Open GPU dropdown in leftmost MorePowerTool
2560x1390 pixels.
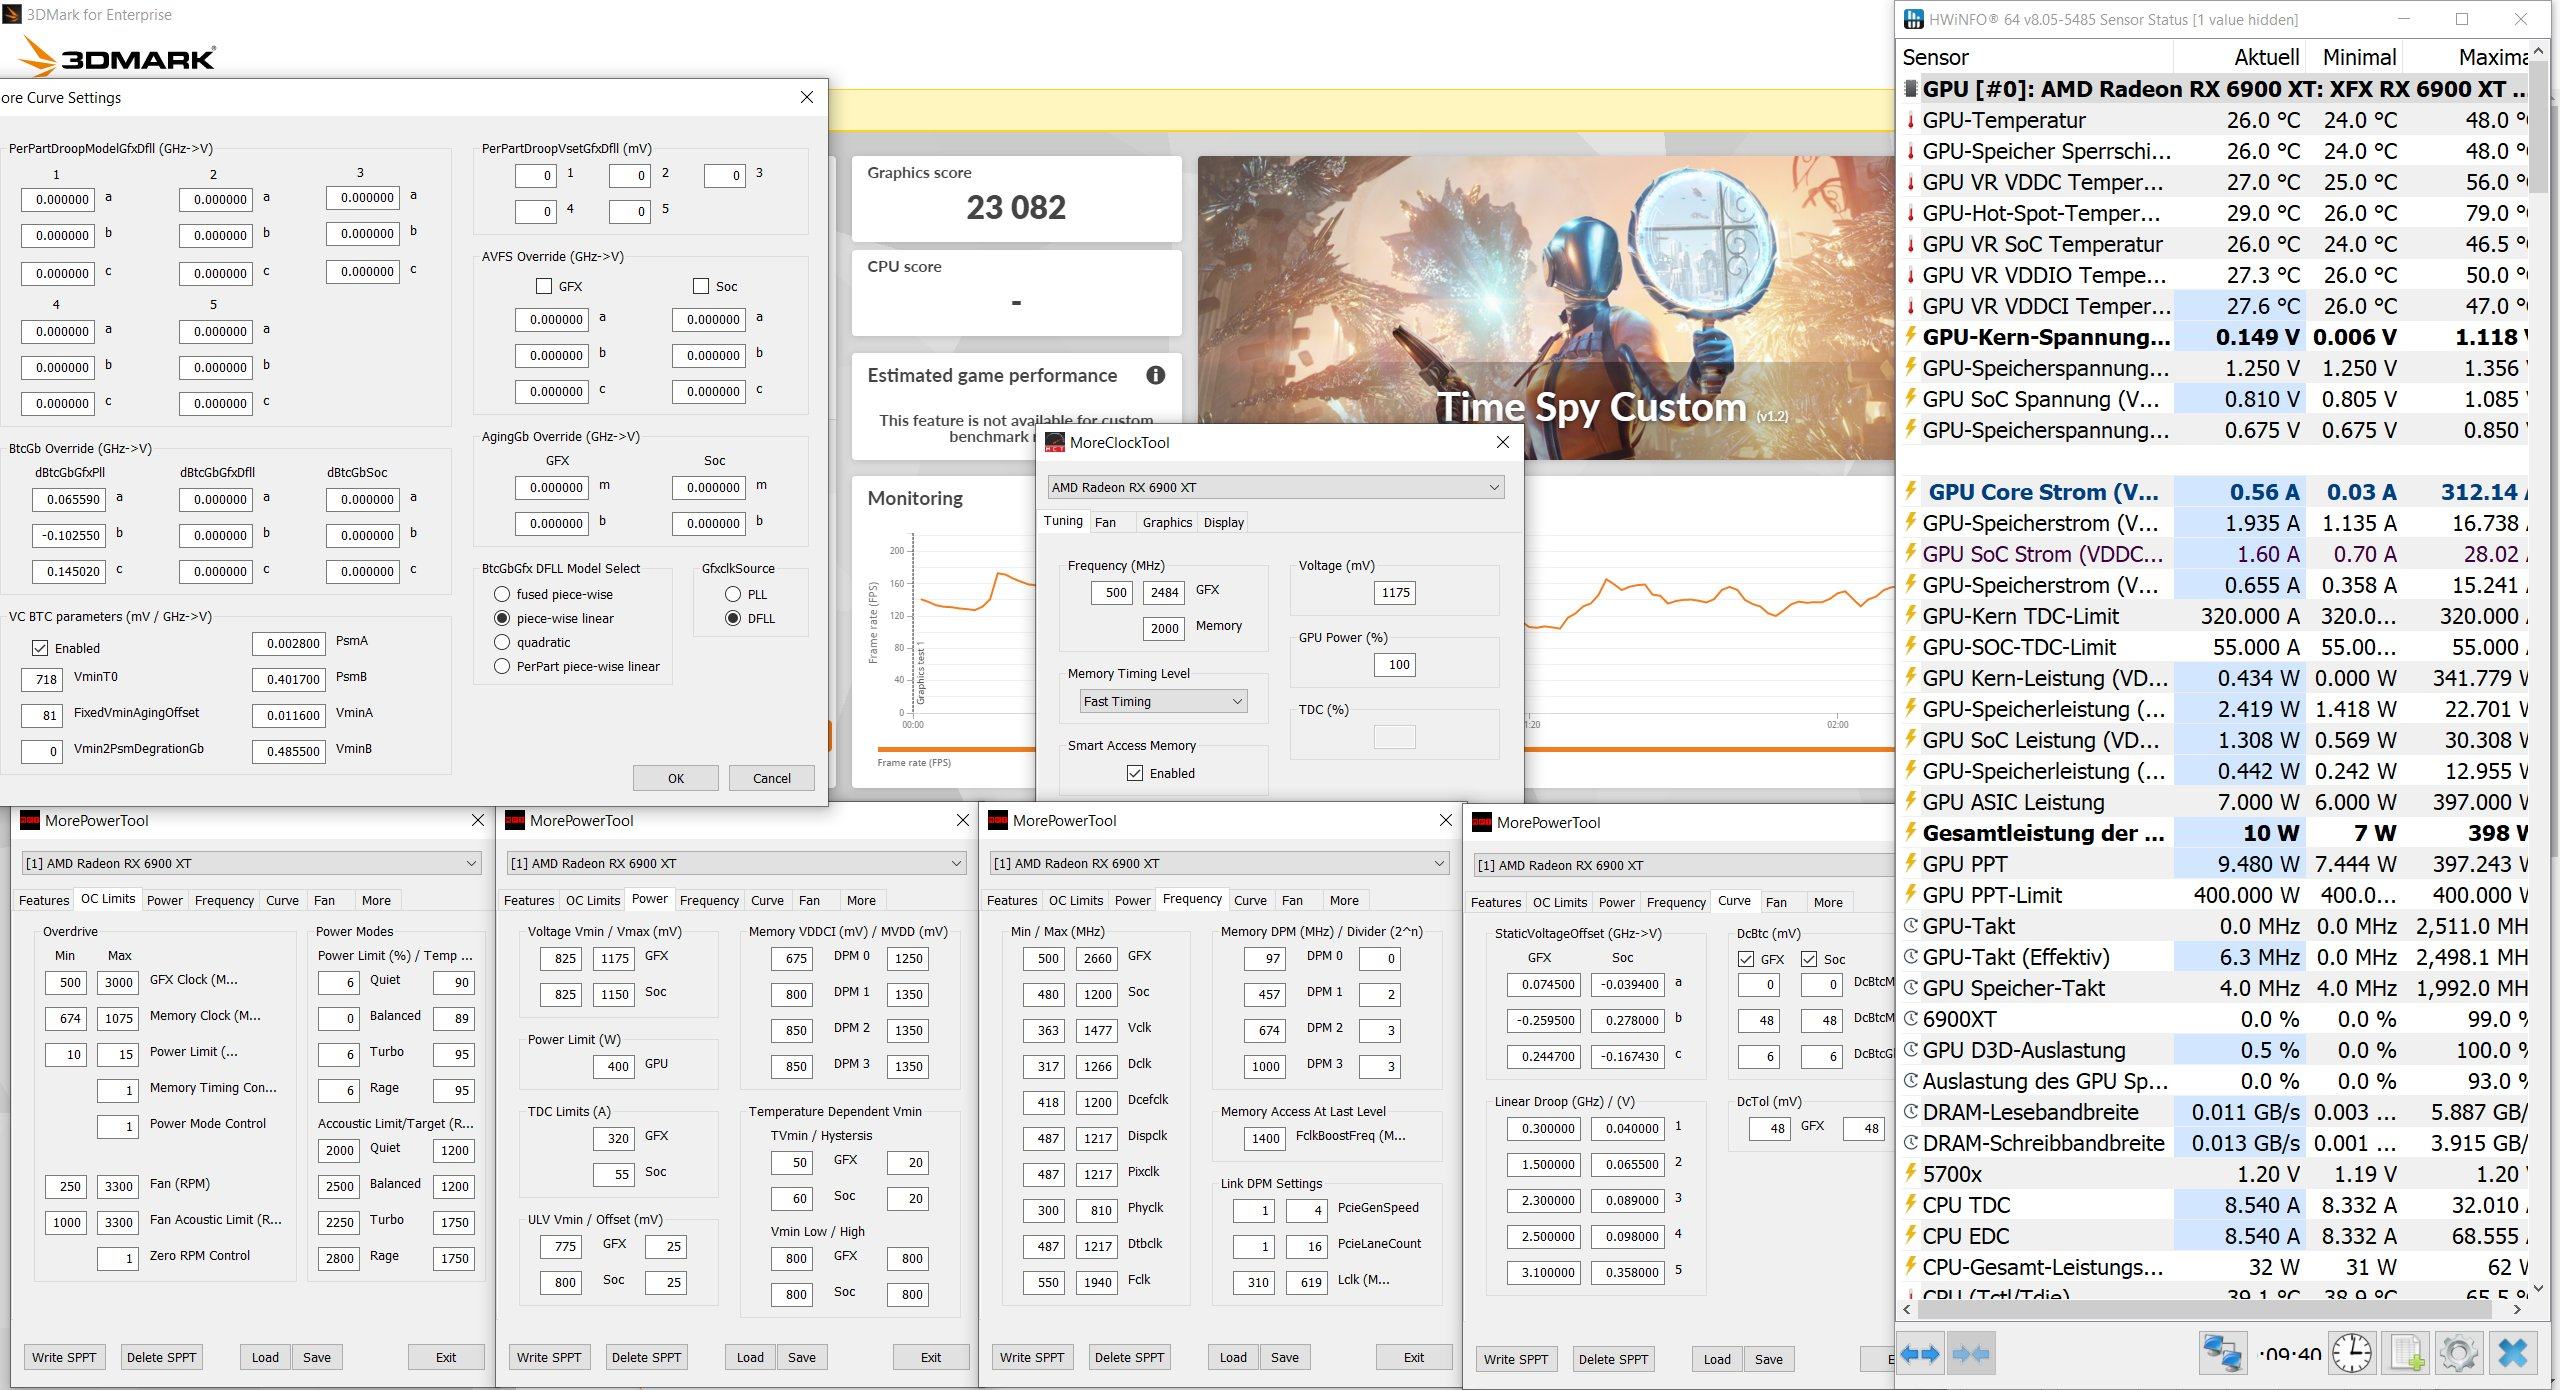[251, 863]
